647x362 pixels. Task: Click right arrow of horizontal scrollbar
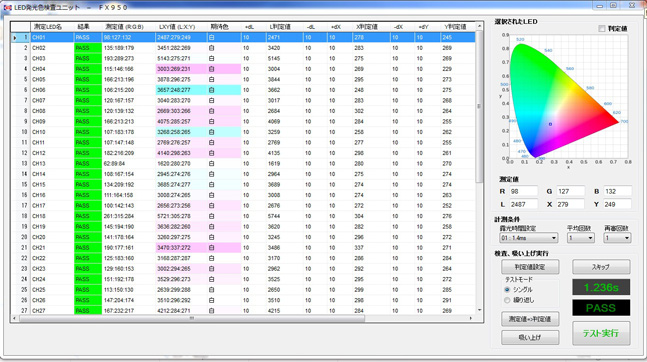[471, 318]
